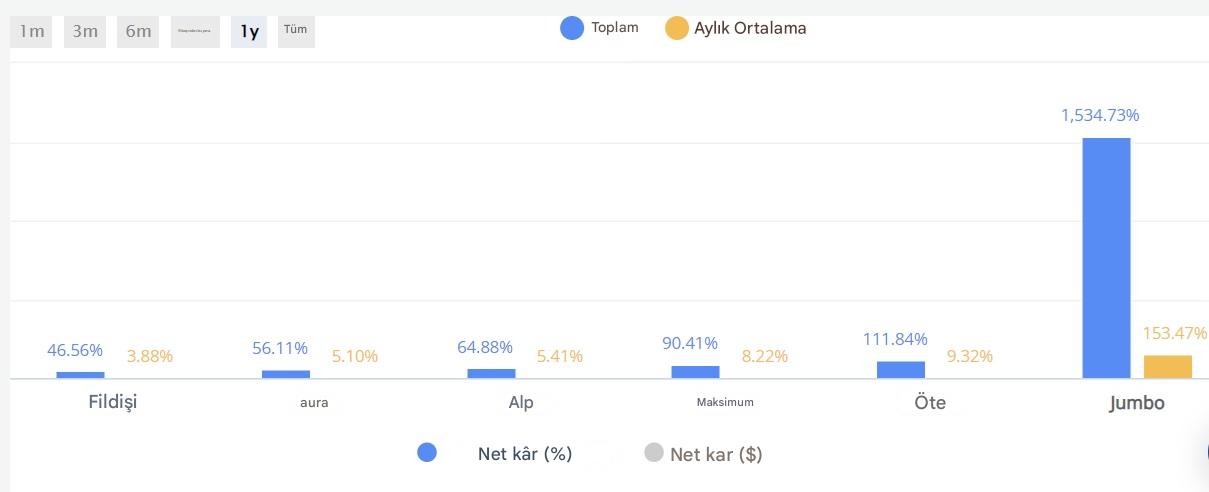
Task: Select the Net kâr (%) radio option
Action: click(427, 453)
